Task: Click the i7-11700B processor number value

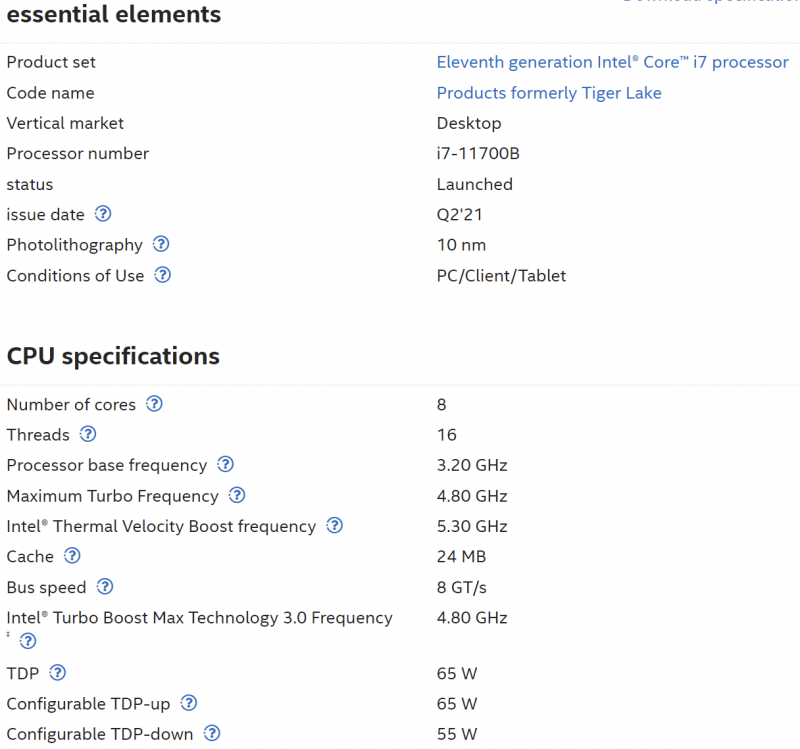Action: click(478, 153)
